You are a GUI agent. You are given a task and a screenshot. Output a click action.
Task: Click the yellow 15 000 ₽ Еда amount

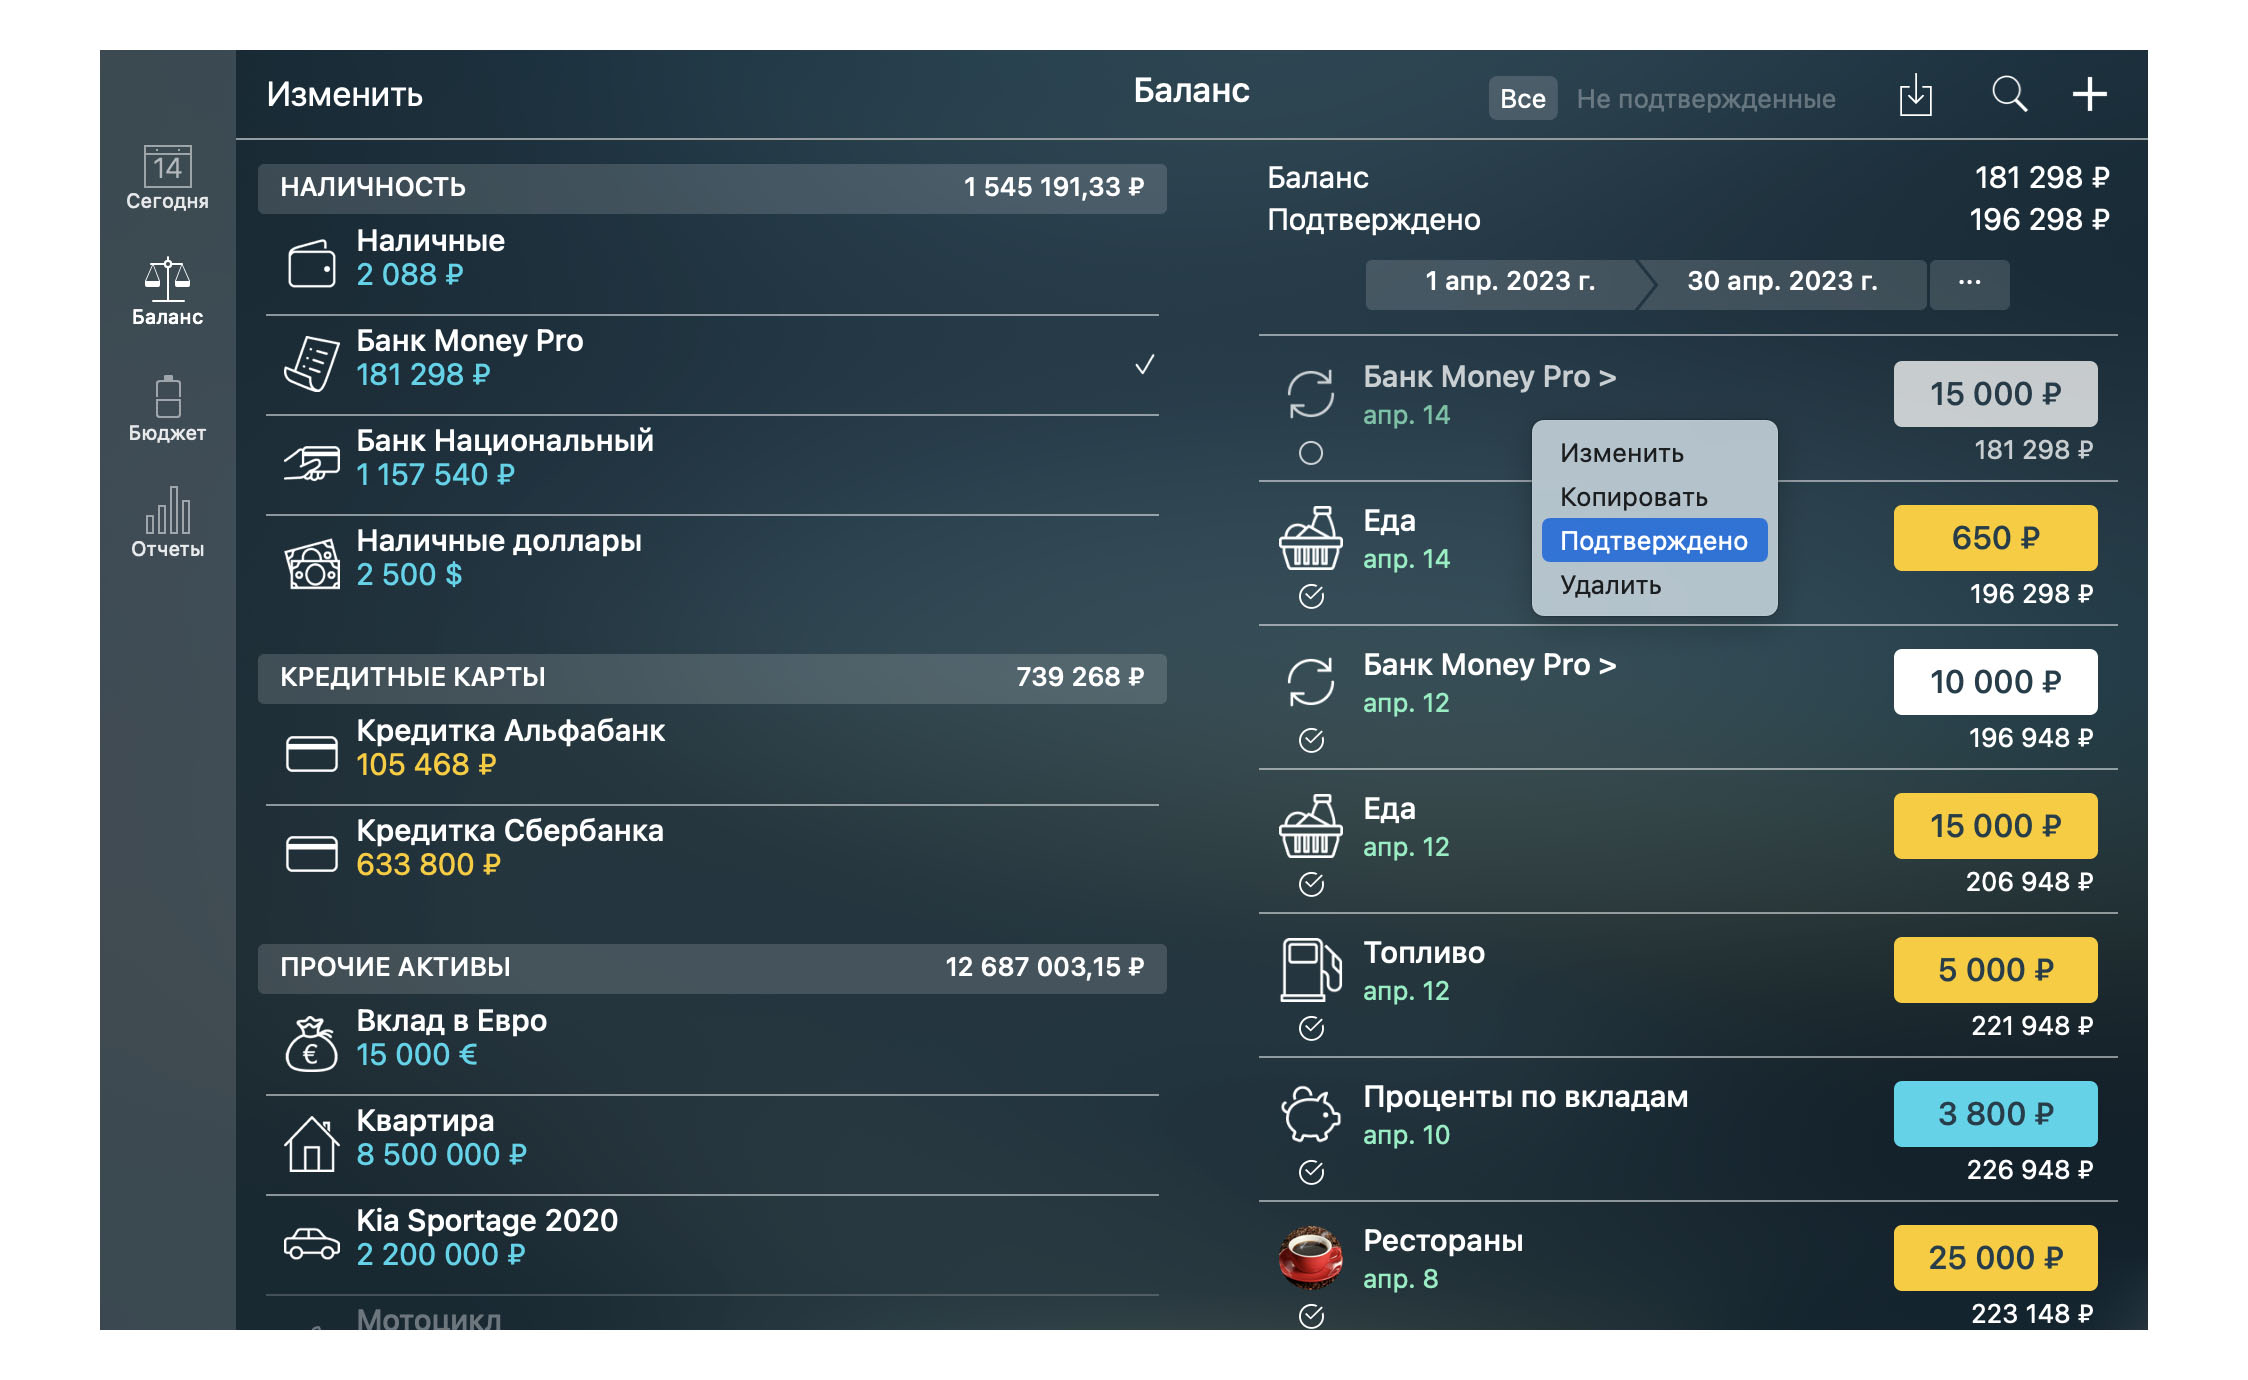coord(1995,826)
